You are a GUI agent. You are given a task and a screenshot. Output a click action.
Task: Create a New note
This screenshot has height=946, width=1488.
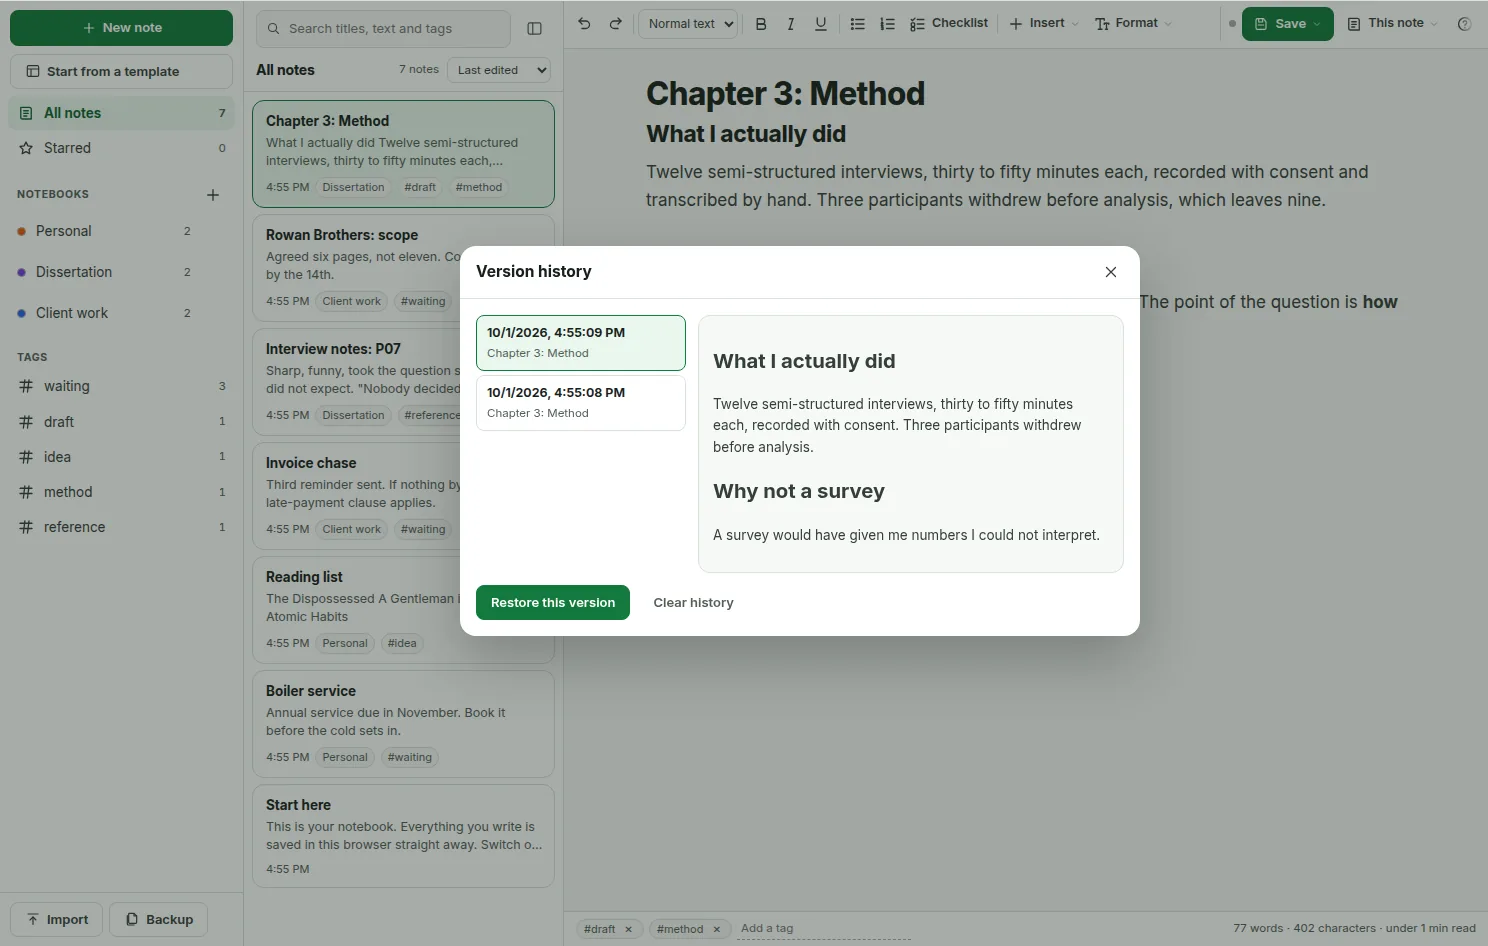pos(121,28)
